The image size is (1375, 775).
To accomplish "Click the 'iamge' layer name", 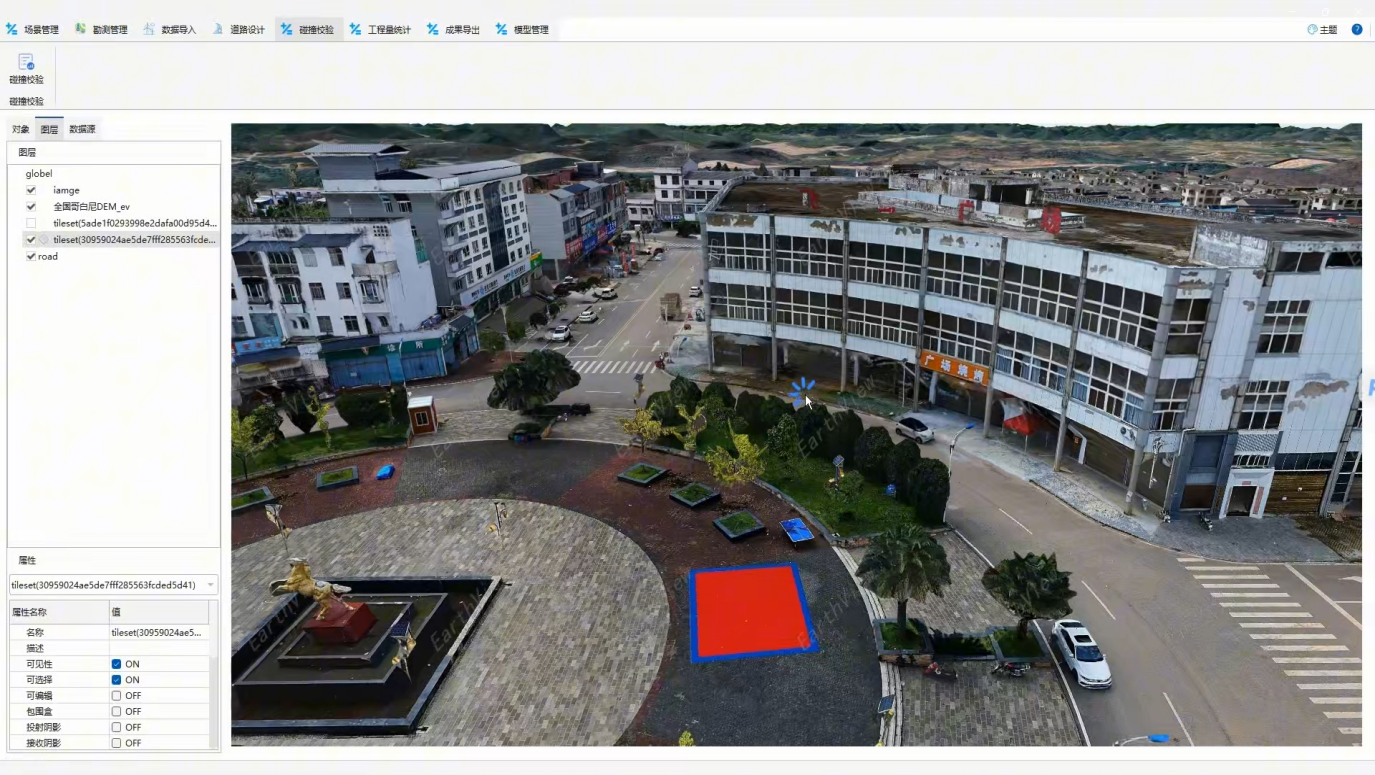I will [66, 190].
